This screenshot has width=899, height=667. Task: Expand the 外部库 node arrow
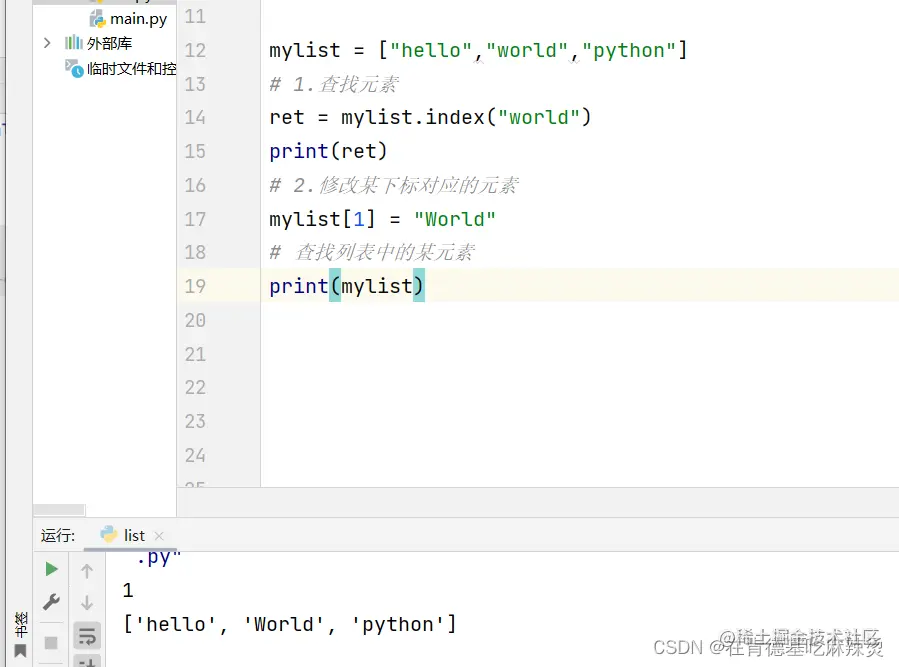pos(47,43)
